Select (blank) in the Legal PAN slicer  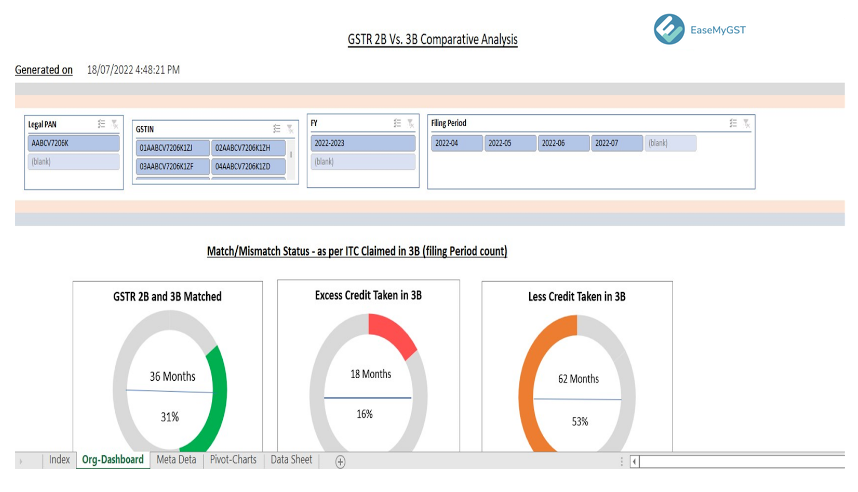(73, 161)
